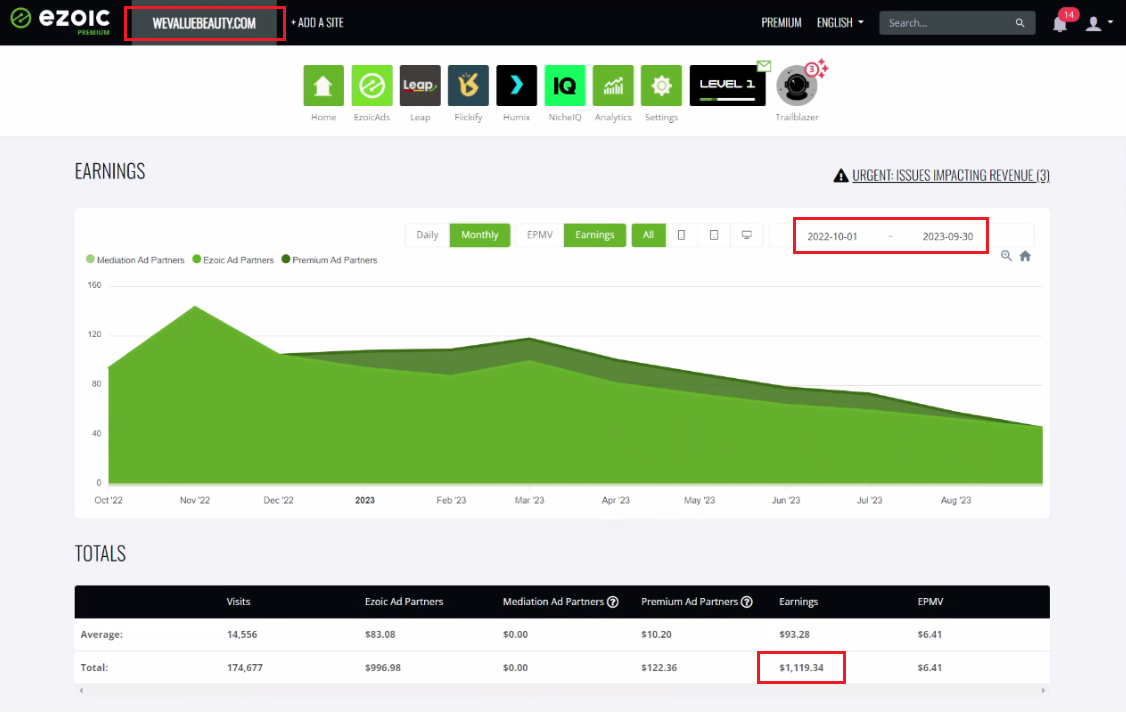Toggle Mediation Ad Partners legend series
Screen dimensions: 1126x714
(x=135, y=260)
